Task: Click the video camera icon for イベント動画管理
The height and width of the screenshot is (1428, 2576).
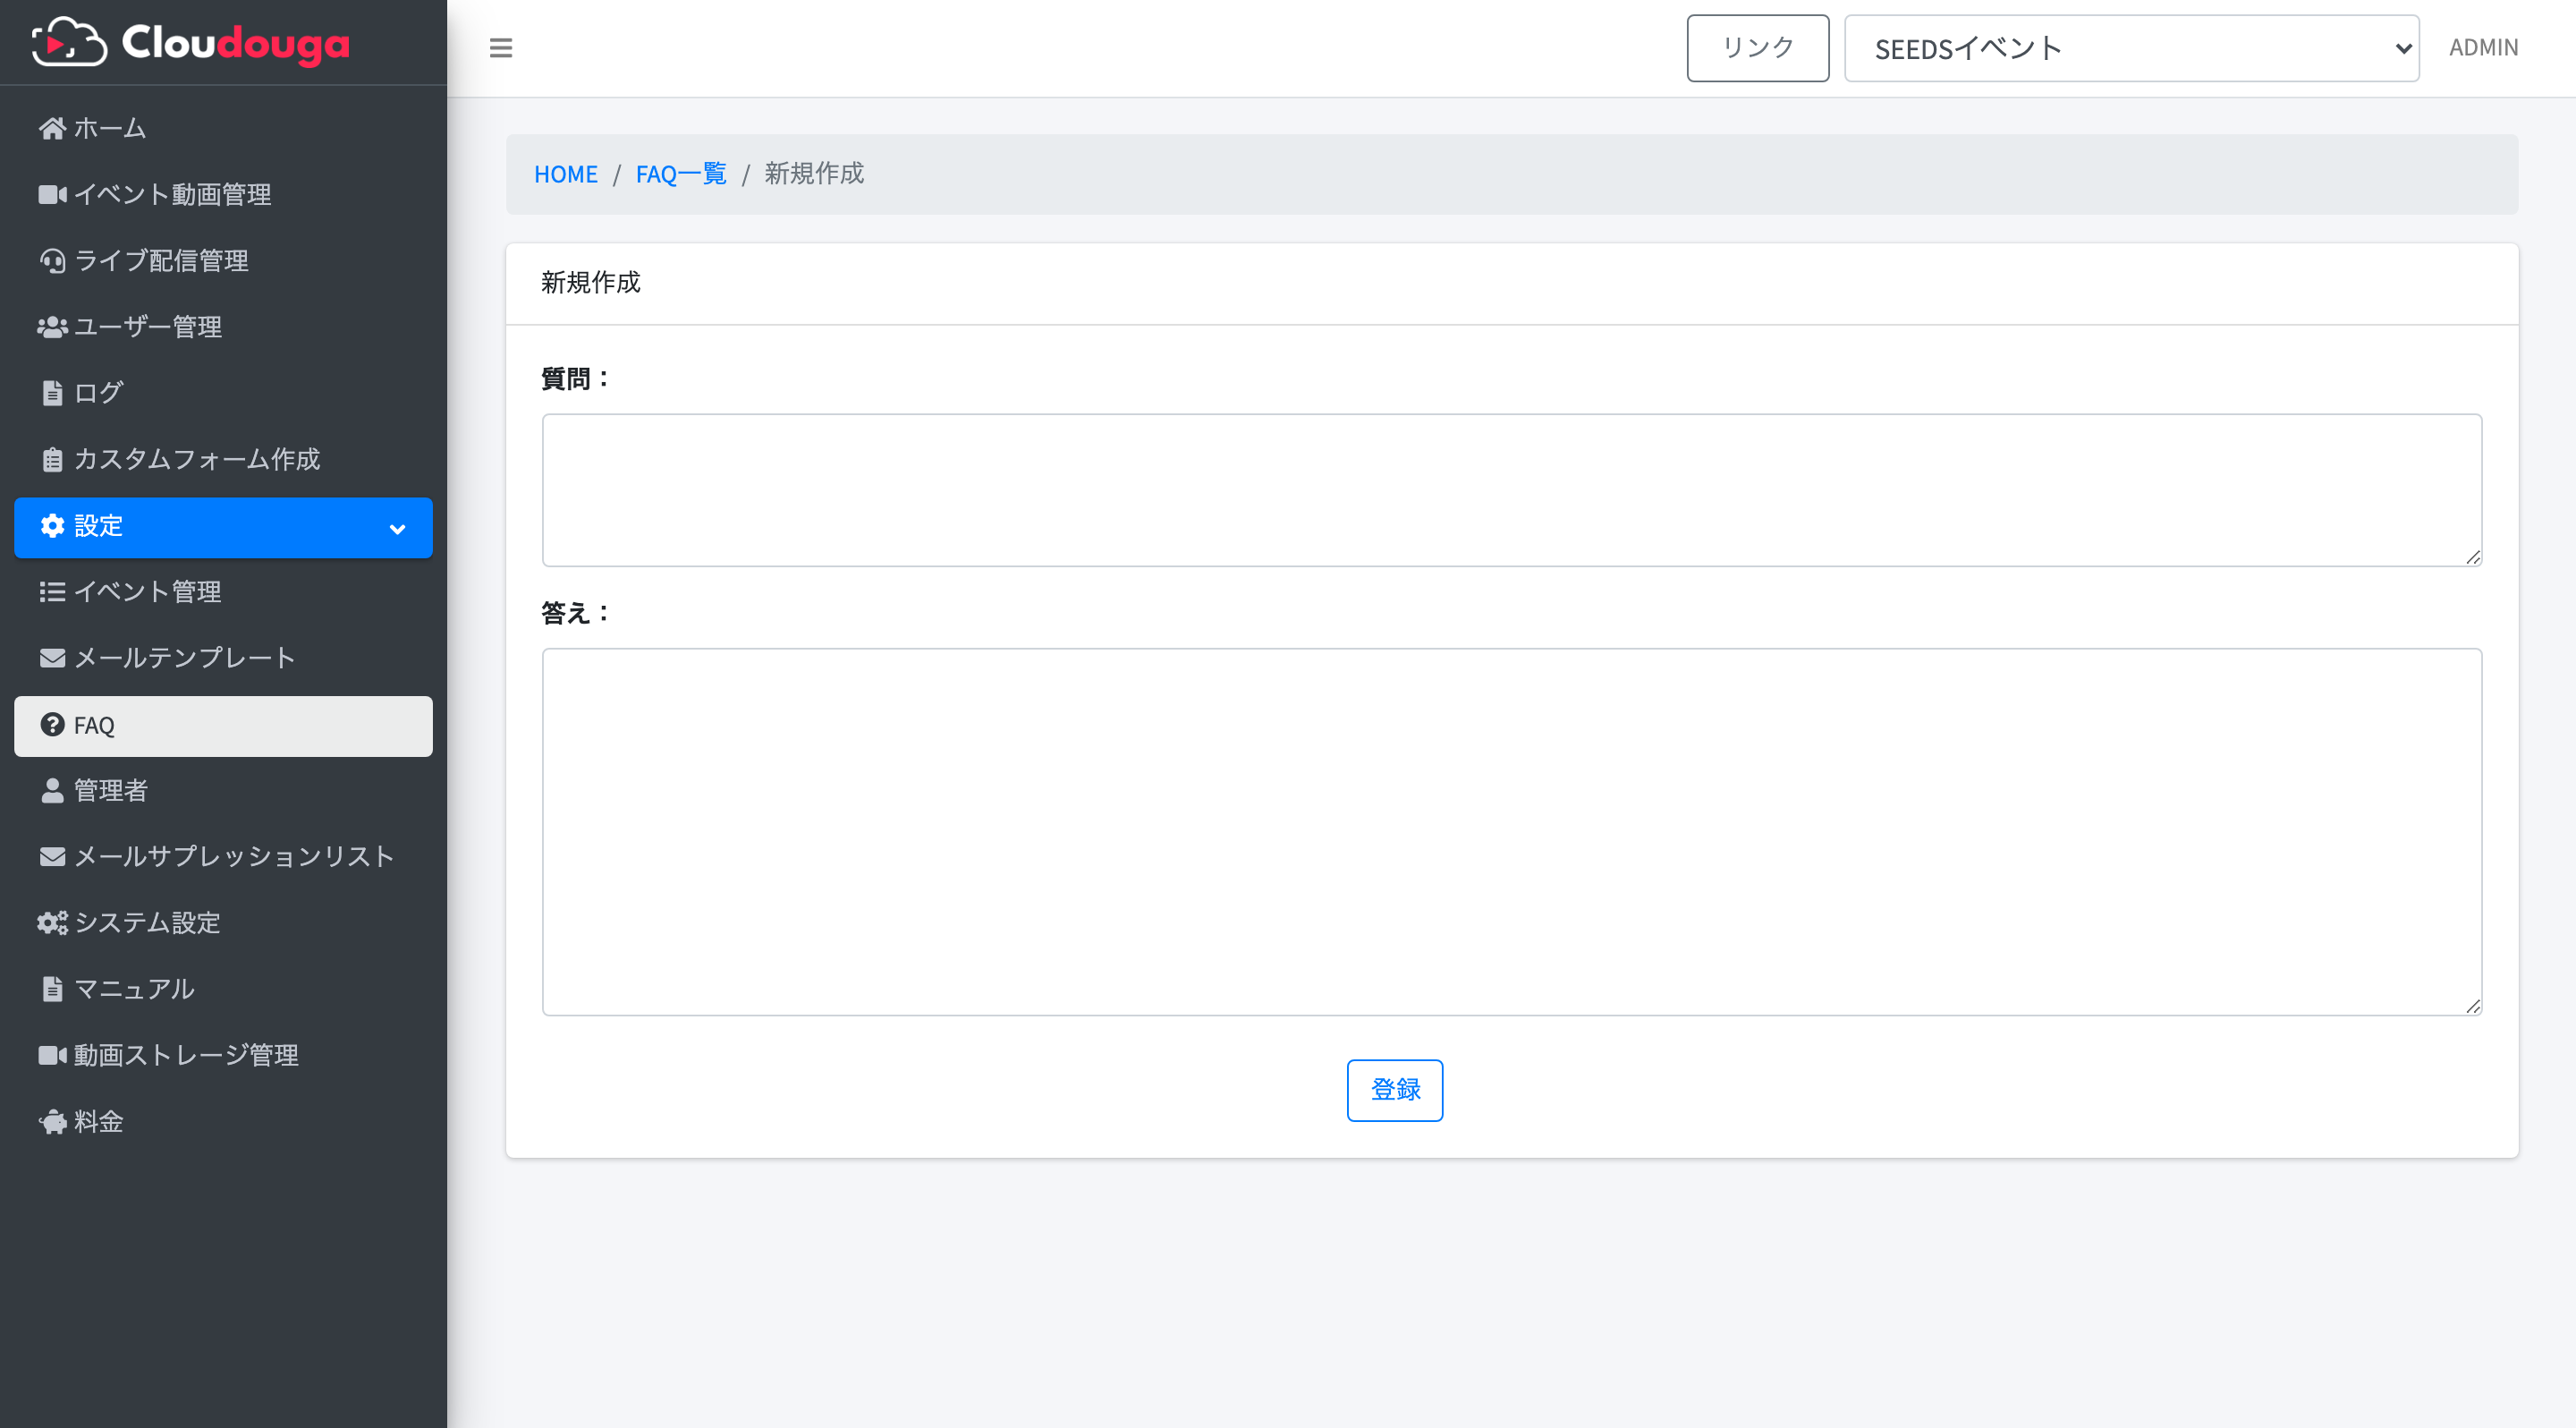Action: pyautogui.click(x=52, y=195)
